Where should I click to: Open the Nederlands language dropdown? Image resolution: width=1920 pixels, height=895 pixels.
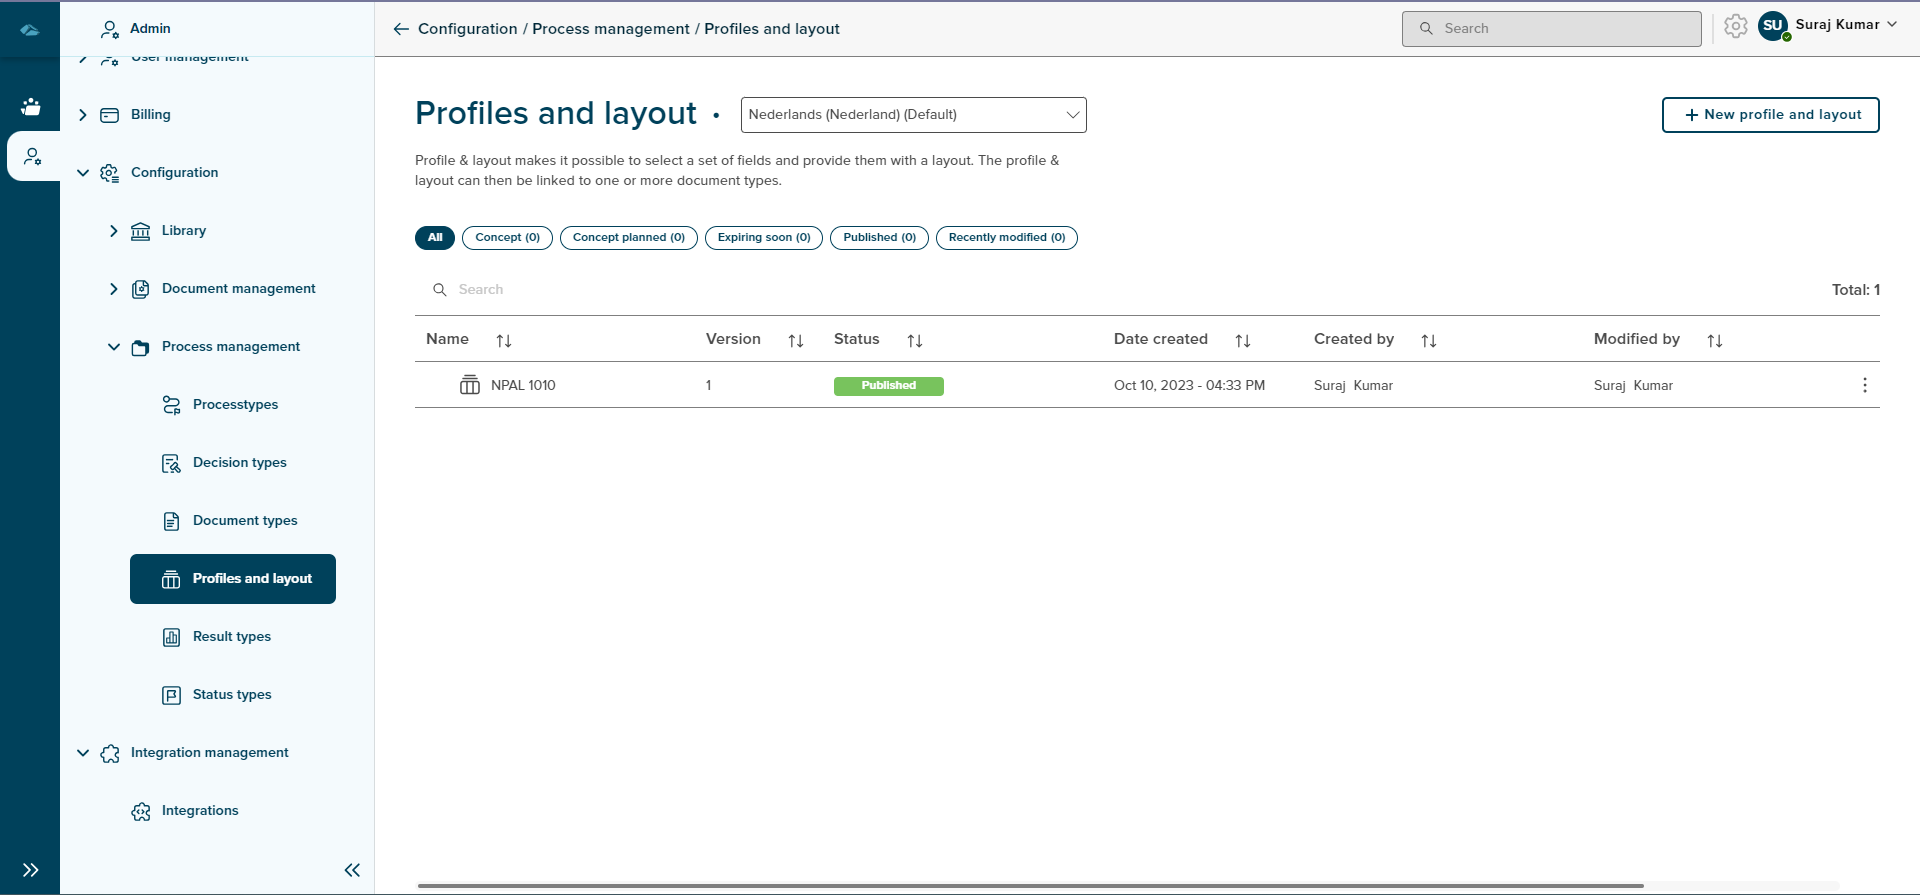pos(913,115)
